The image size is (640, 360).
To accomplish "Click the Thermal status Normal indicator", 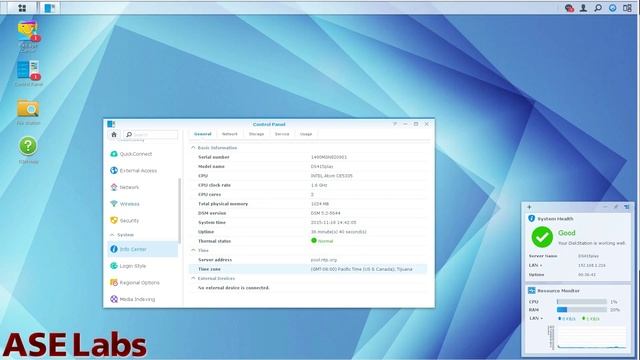I will point(322,241).
